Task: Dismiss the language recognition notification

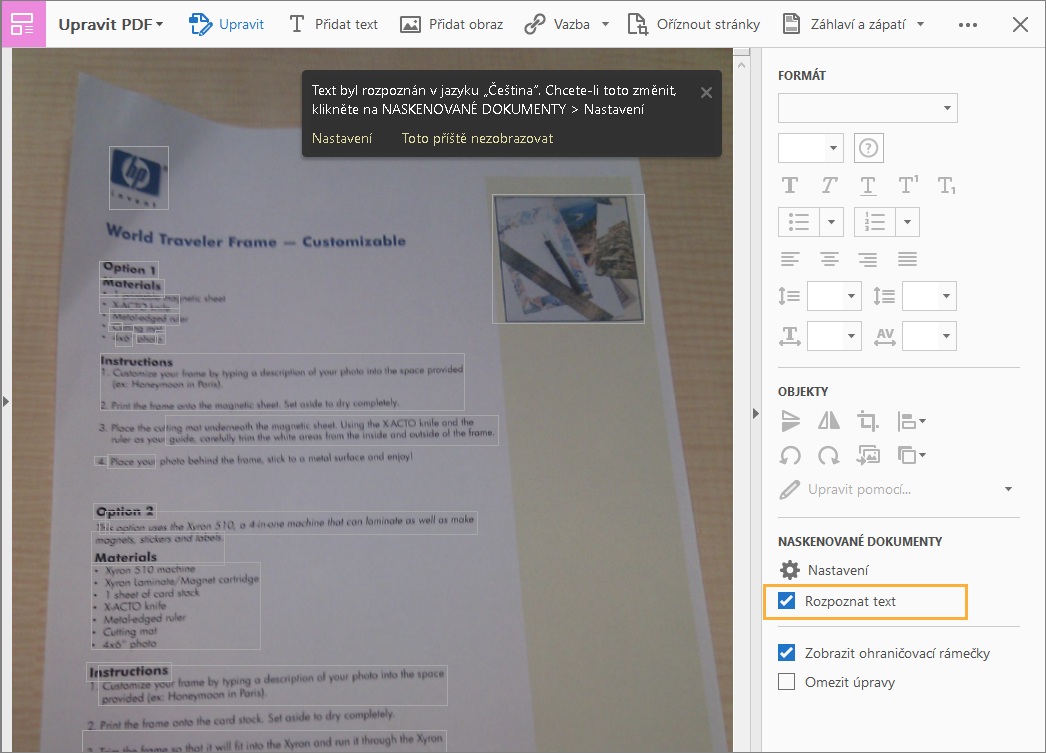Action: pos(706,93)
